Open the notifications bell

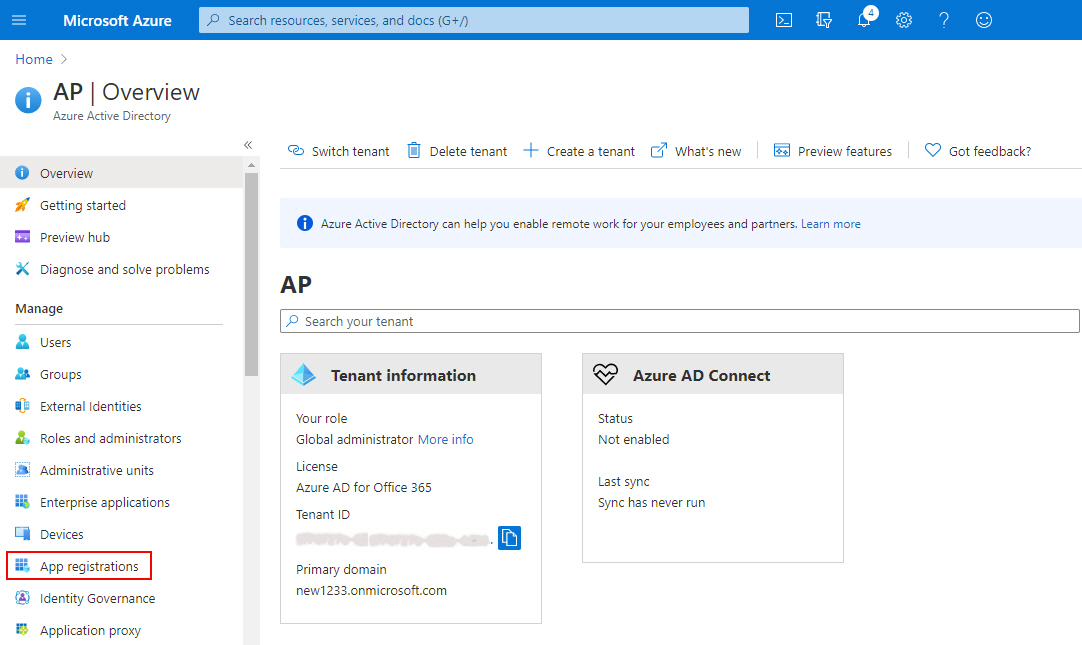(x=864, y=20)
